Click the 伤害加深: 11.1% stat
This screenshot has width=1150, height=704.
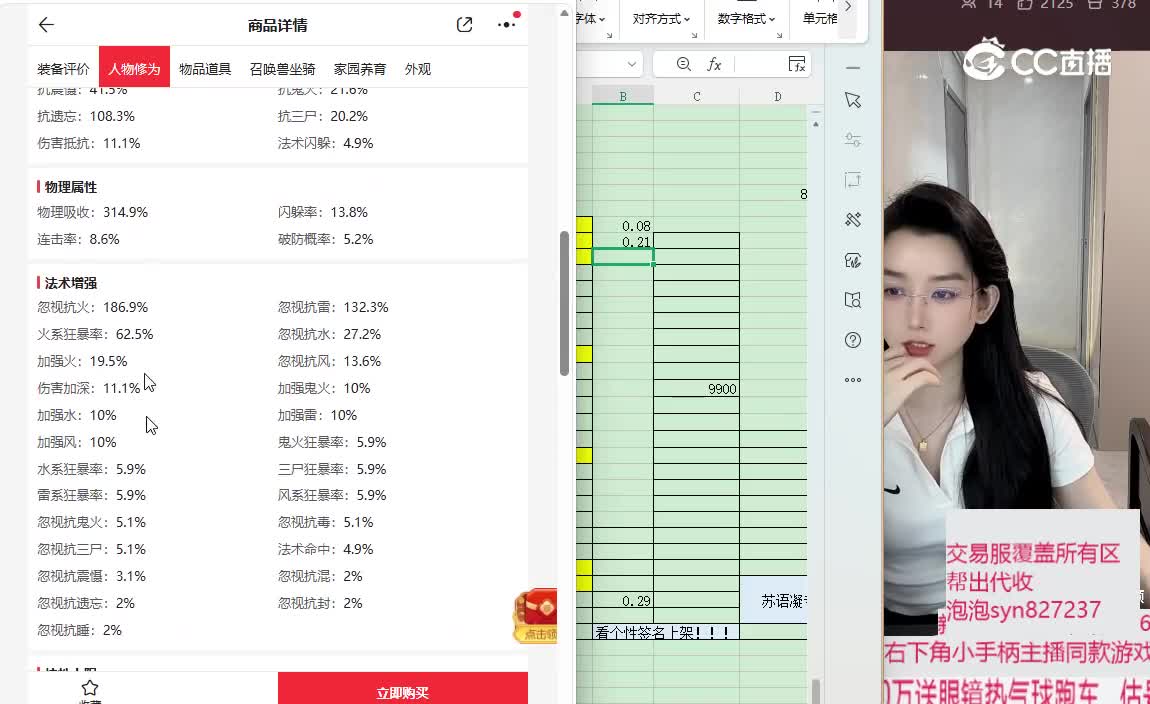tap(89, 388)
